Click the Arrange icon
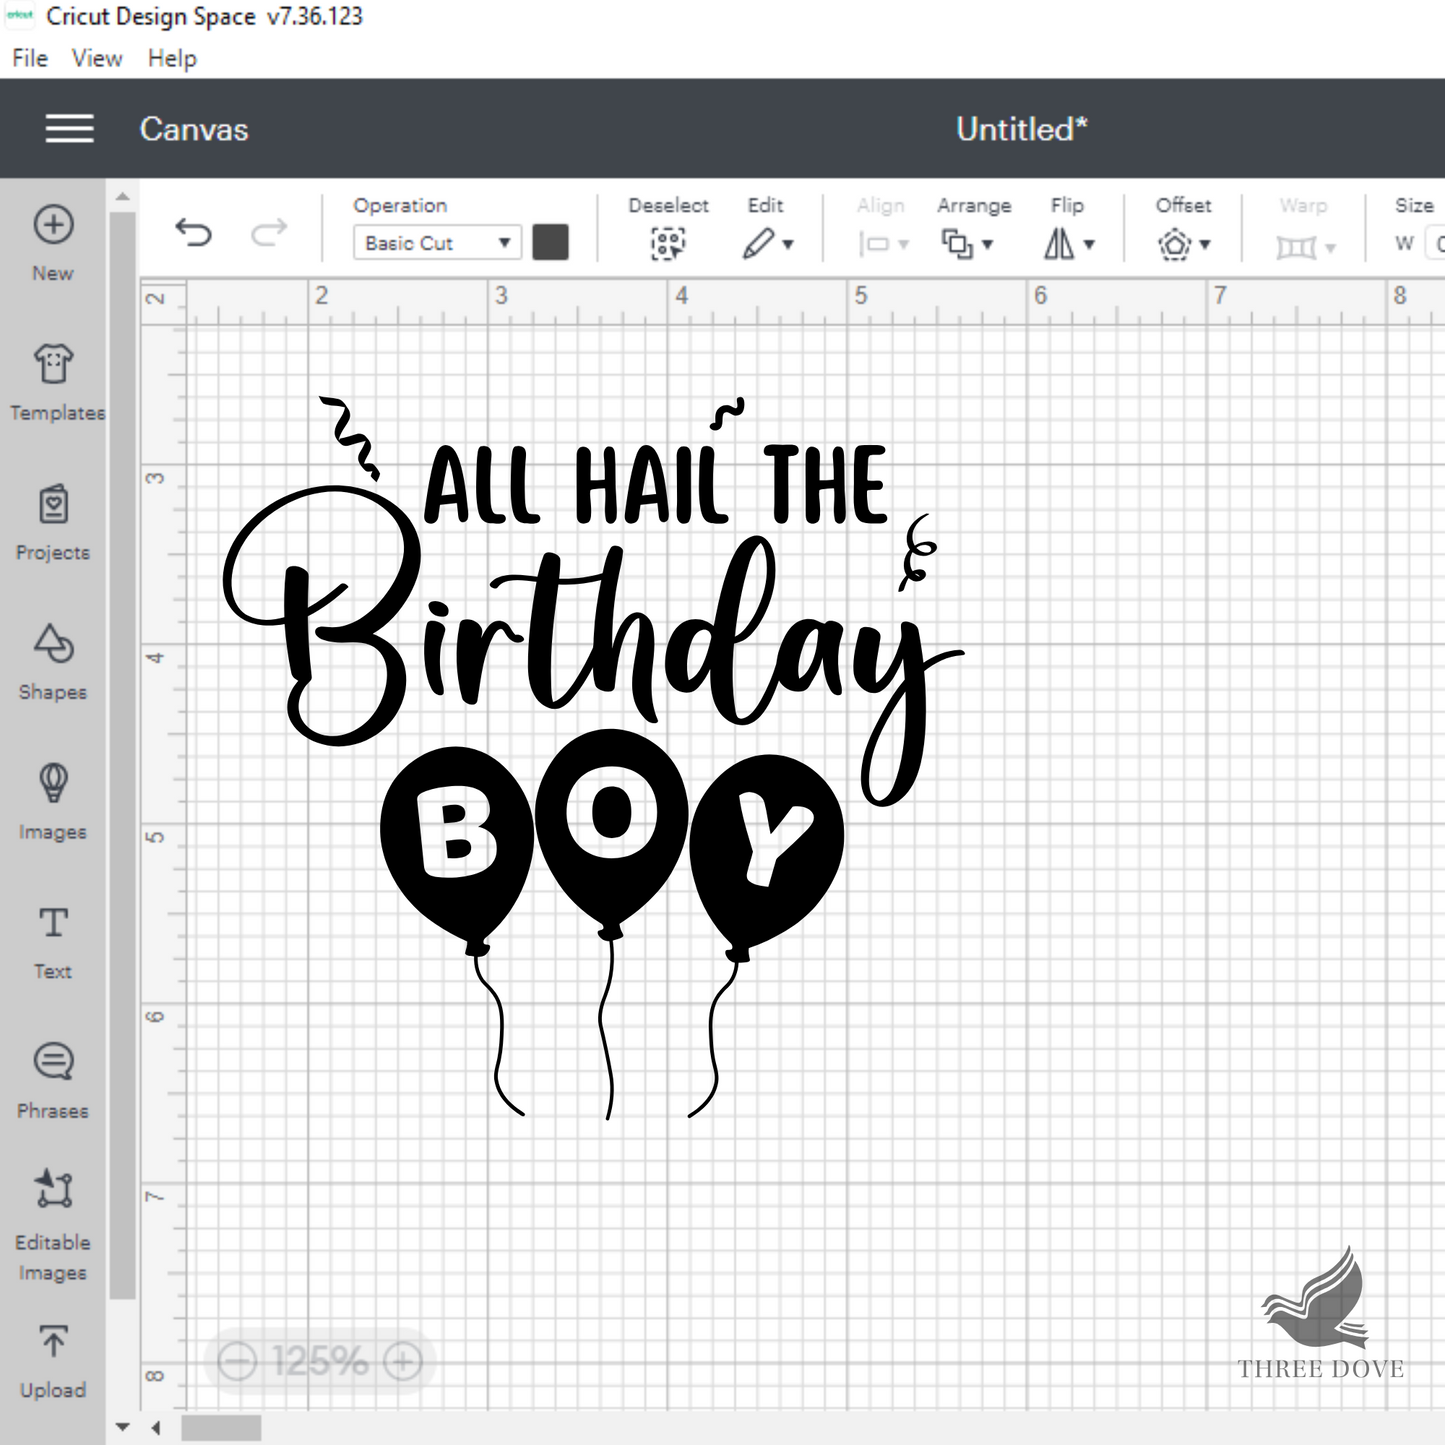This screenshot has width=1445, height=1445. (x=957, y=243)
